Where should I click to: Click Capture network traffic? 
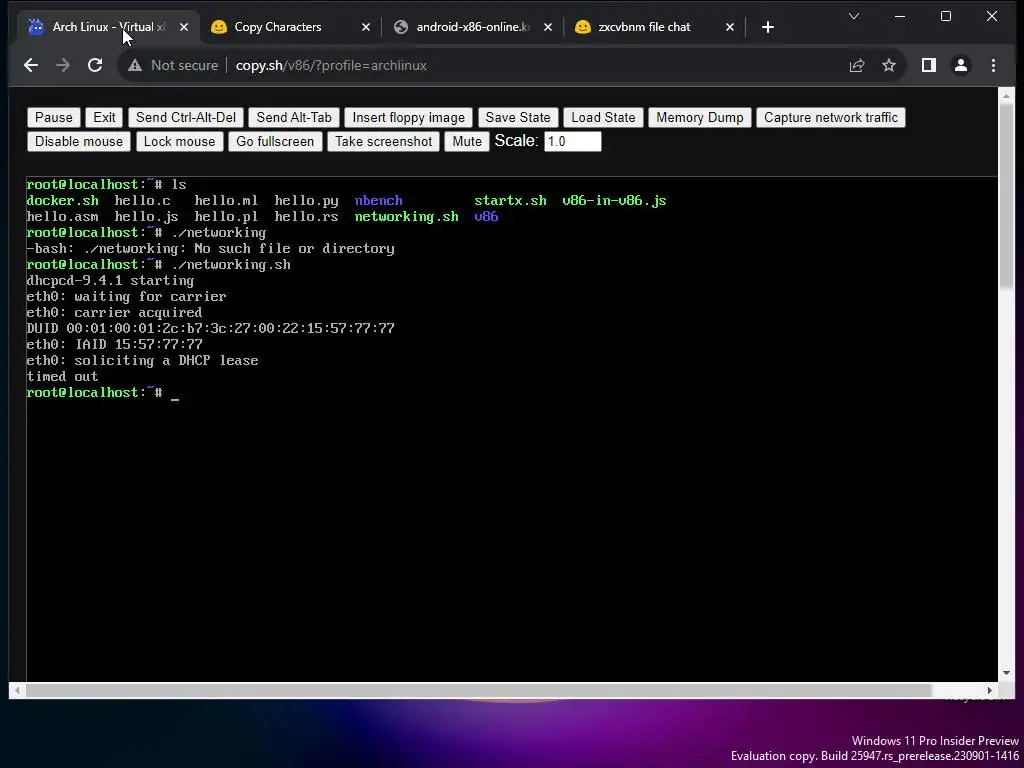click(831, 118)
